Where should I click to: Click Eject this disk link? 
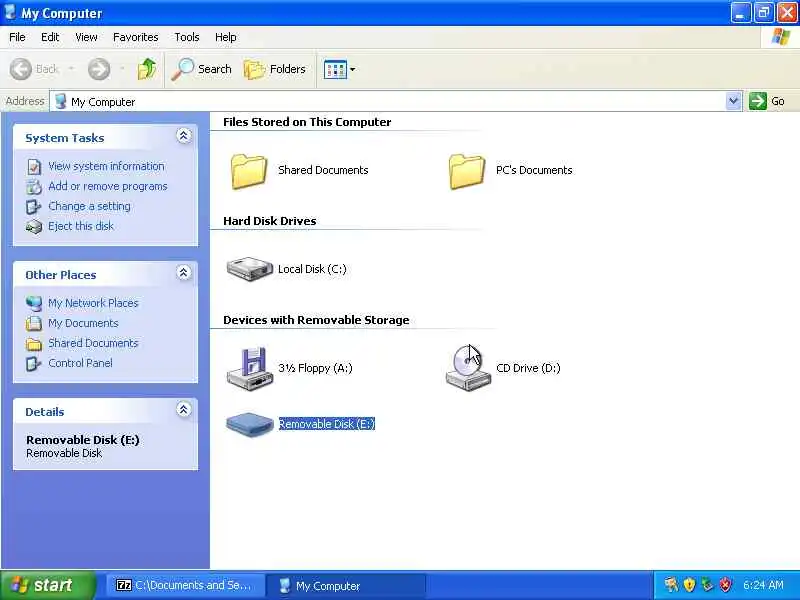click(x=81, y=226)
